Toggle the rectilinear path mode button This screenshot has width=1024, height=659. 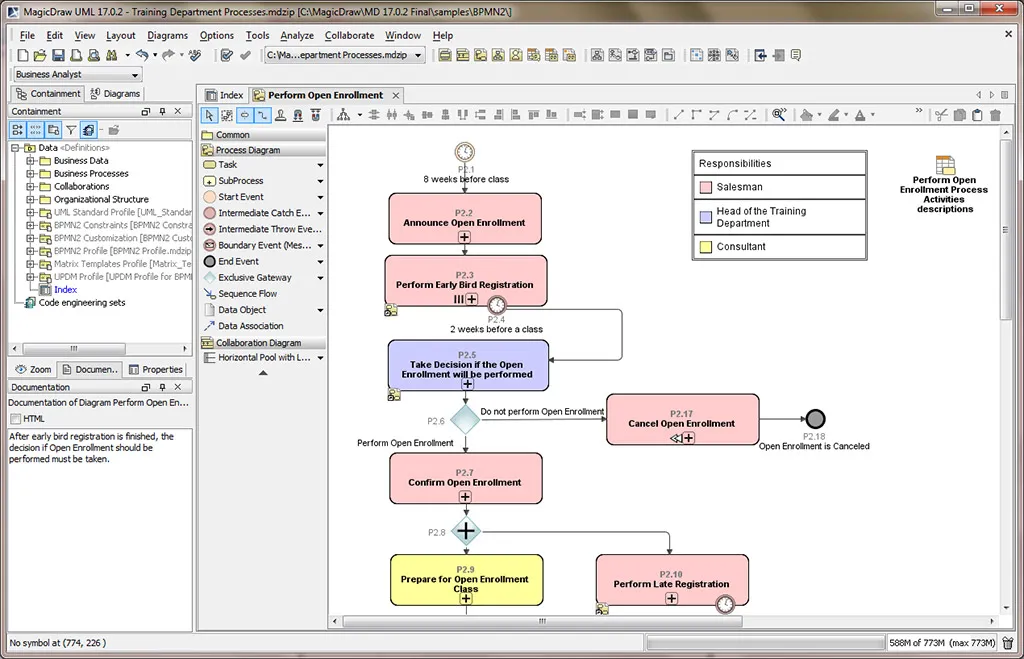pyautogui.click(x=261, y=115)
